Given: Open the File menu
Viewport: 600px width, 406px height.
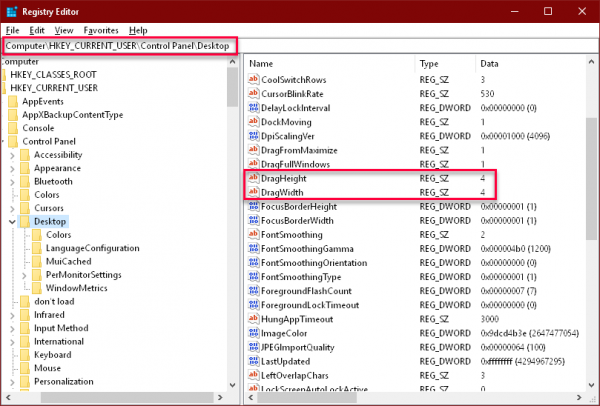Looking at the screenshot, I should tap(13, 30).
